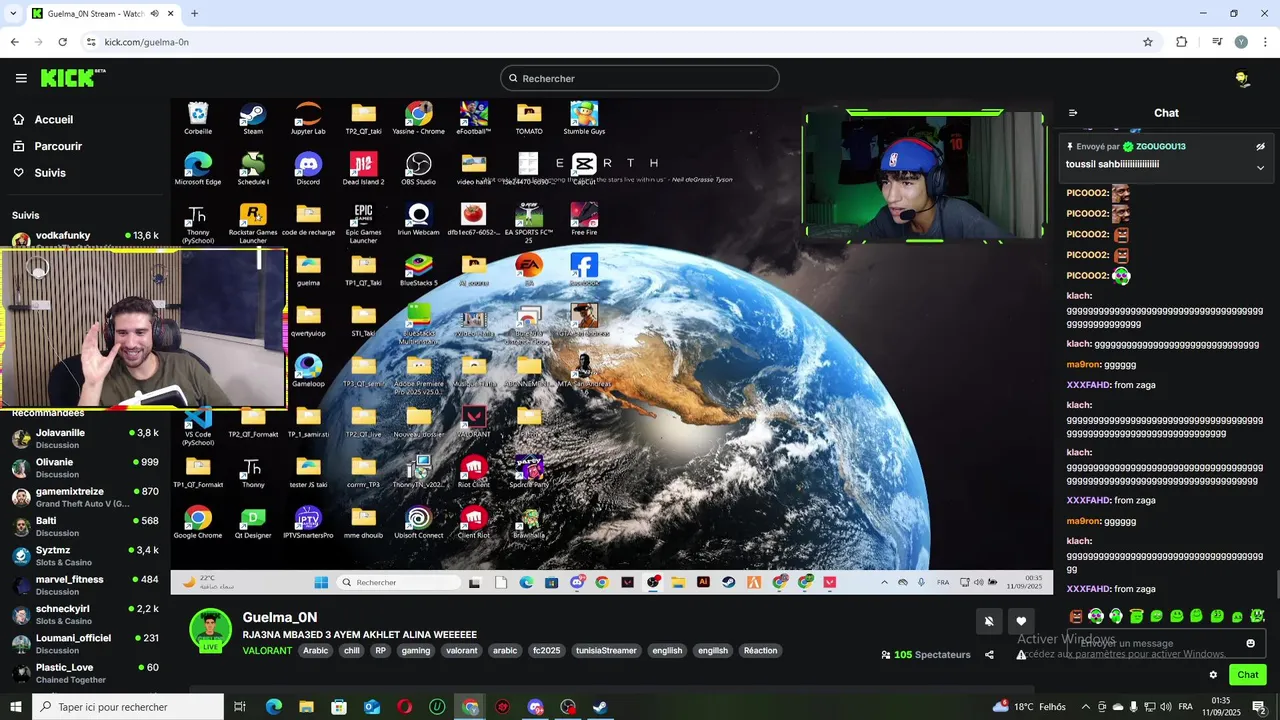The width and height of the screenshot is (1280, 720).
Task: Click the report warning triangle icon
Action: (1021, 655)
